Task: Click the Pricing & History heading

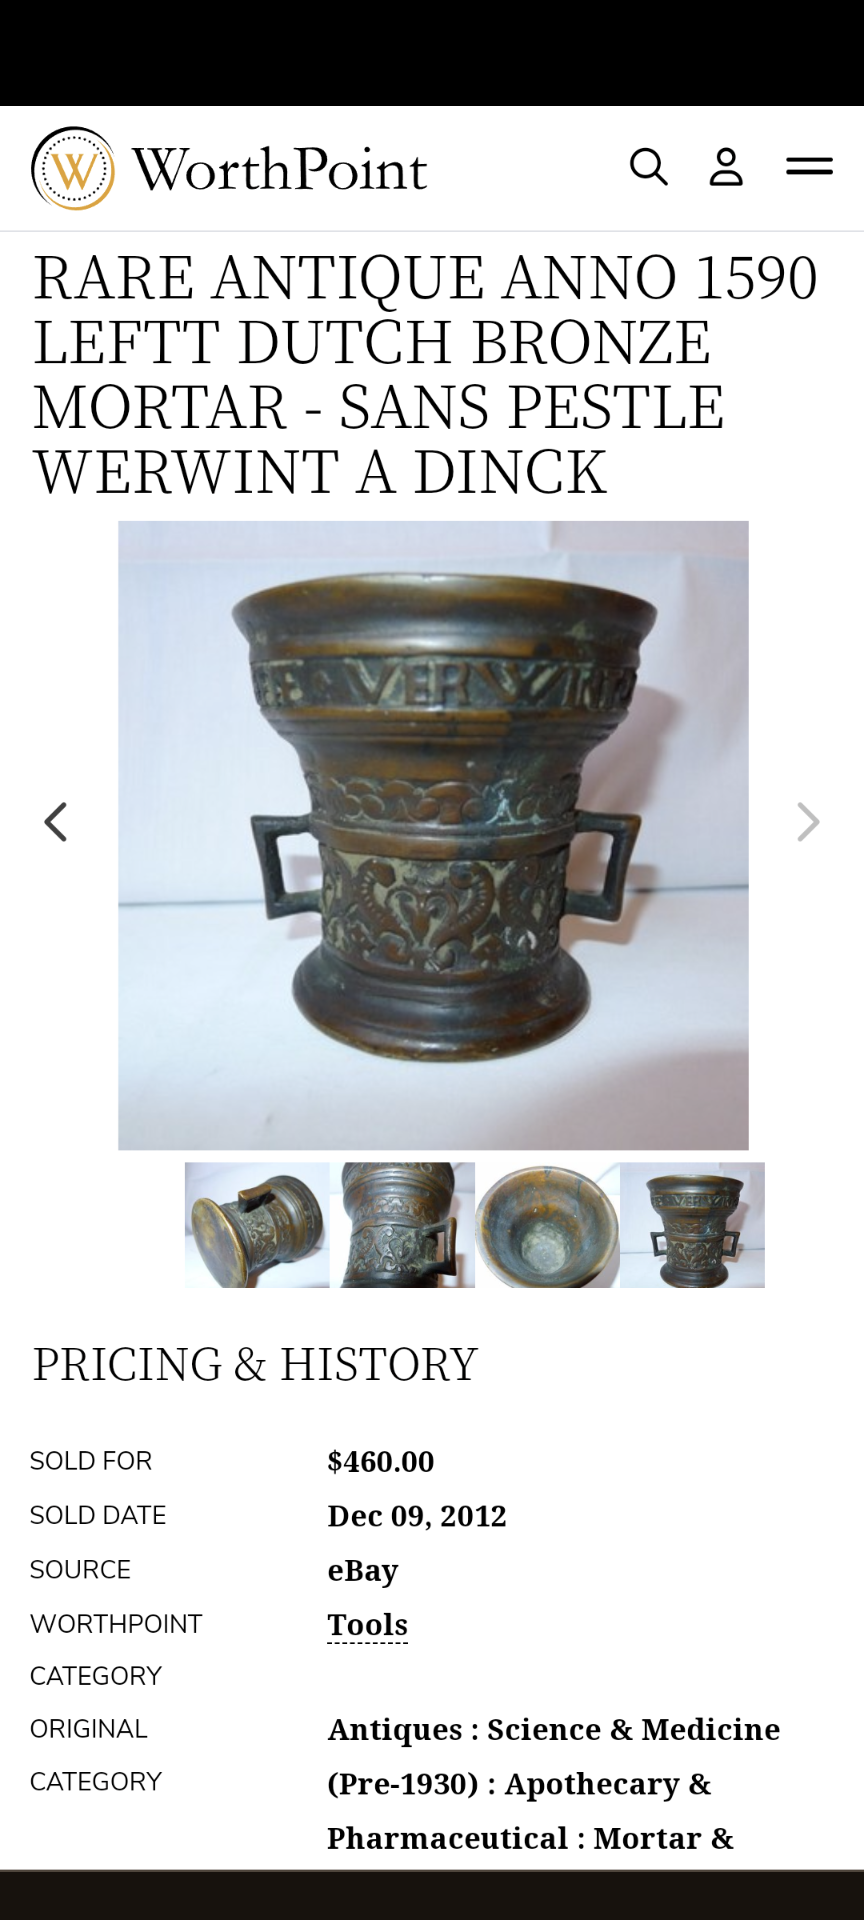Action: point(255,1364)
